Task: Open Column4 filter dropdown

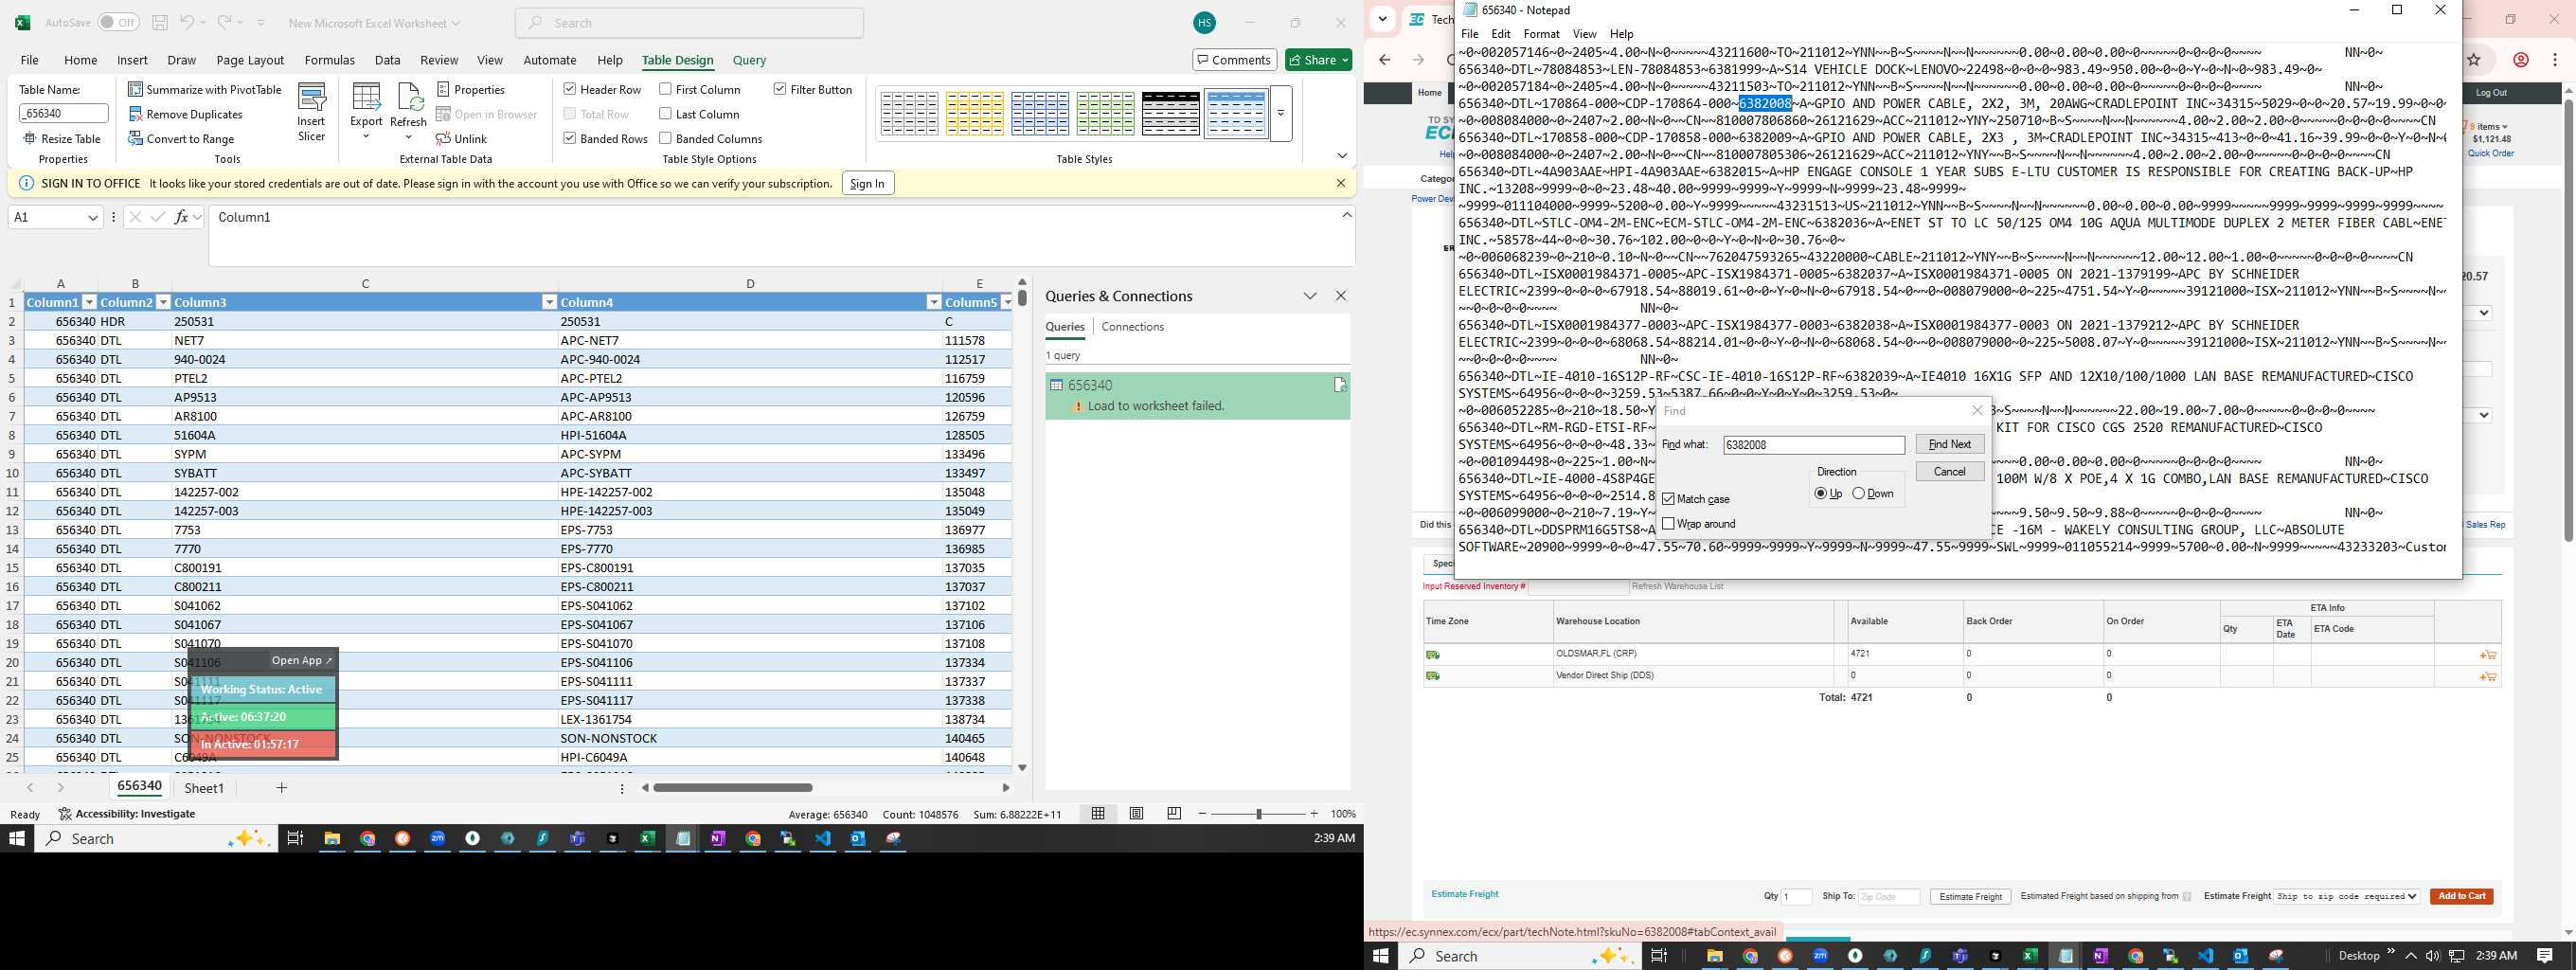Action: click(933, 302)
